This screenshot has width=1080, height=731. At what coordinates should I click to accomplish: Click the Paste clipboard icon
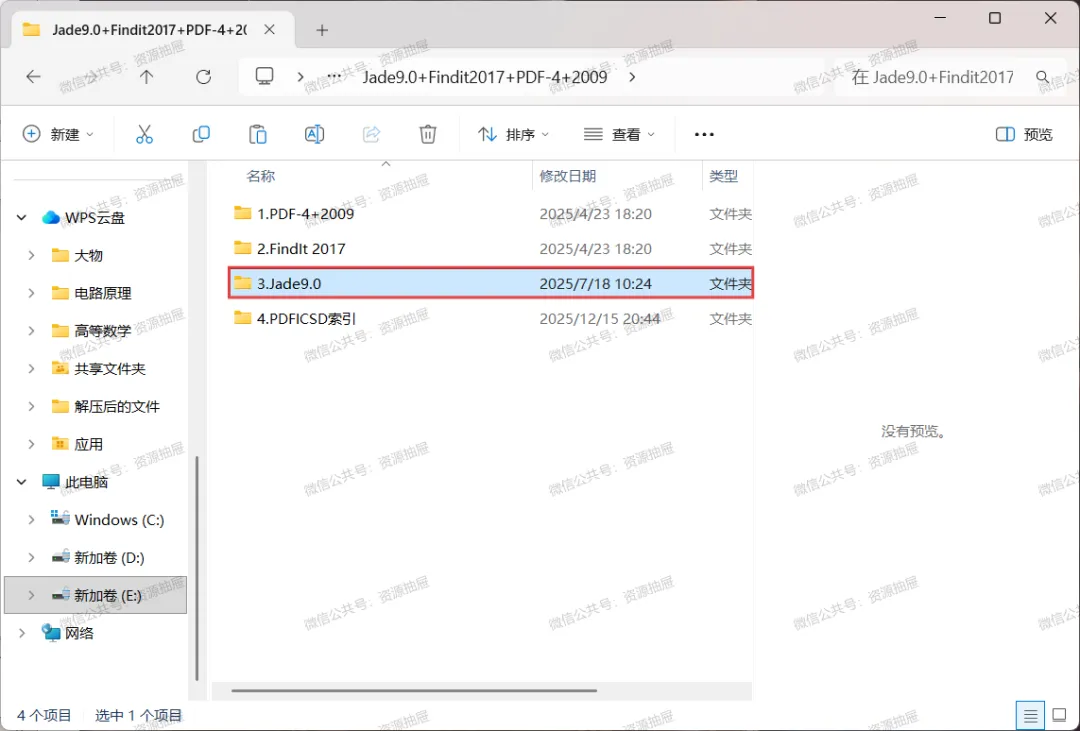258,134
